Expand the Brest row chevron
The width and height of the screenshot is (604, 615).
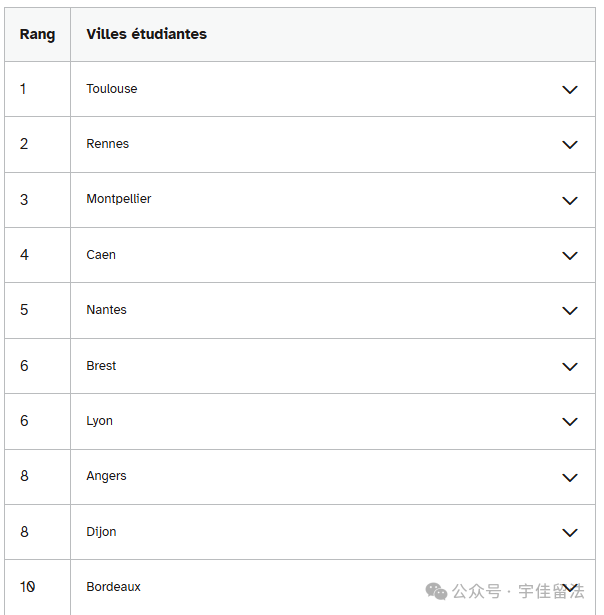pyautogui.click(x=569, y=367)
